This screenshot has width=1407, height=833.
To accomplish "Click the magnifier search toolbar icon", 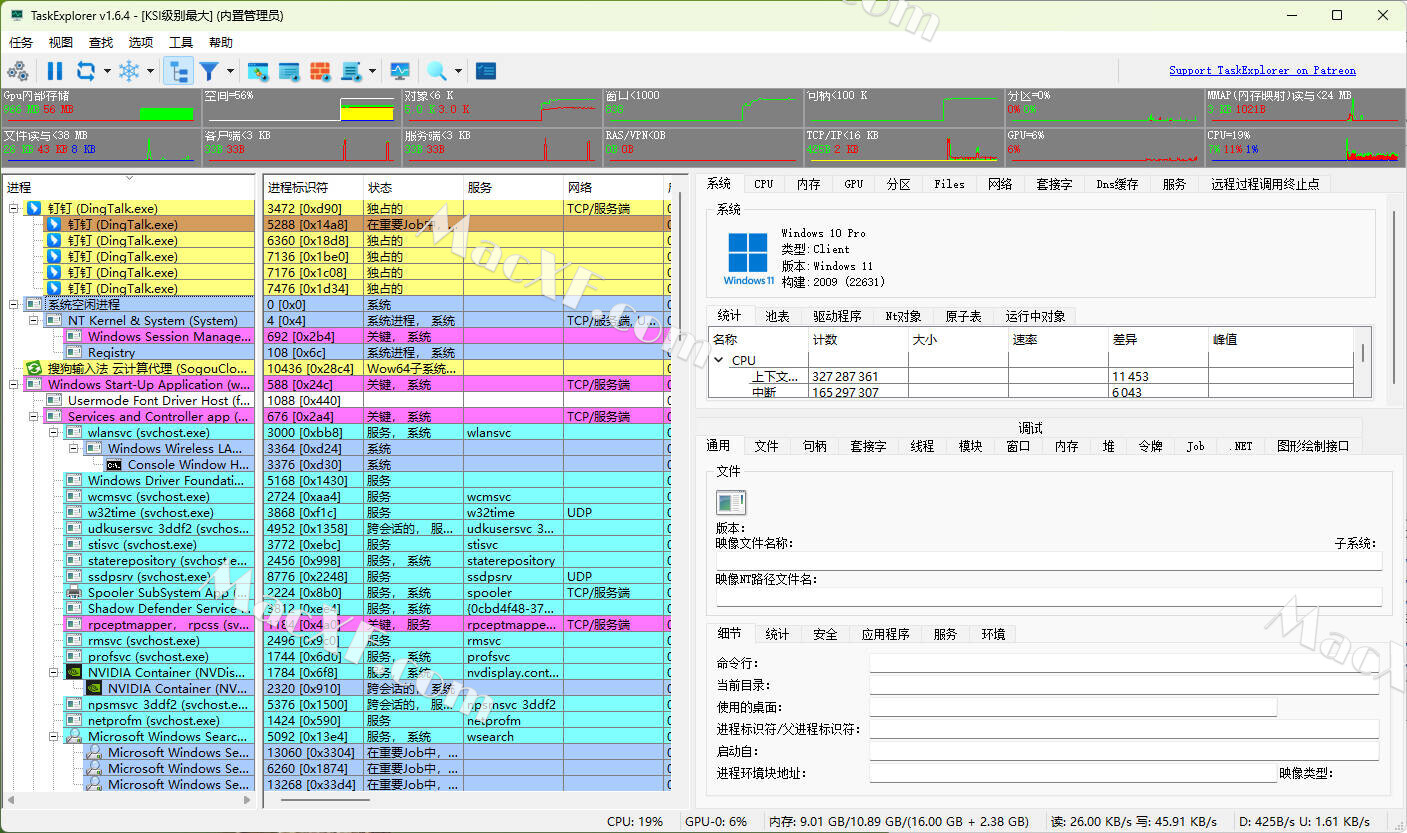I will [x=437, y=71].
